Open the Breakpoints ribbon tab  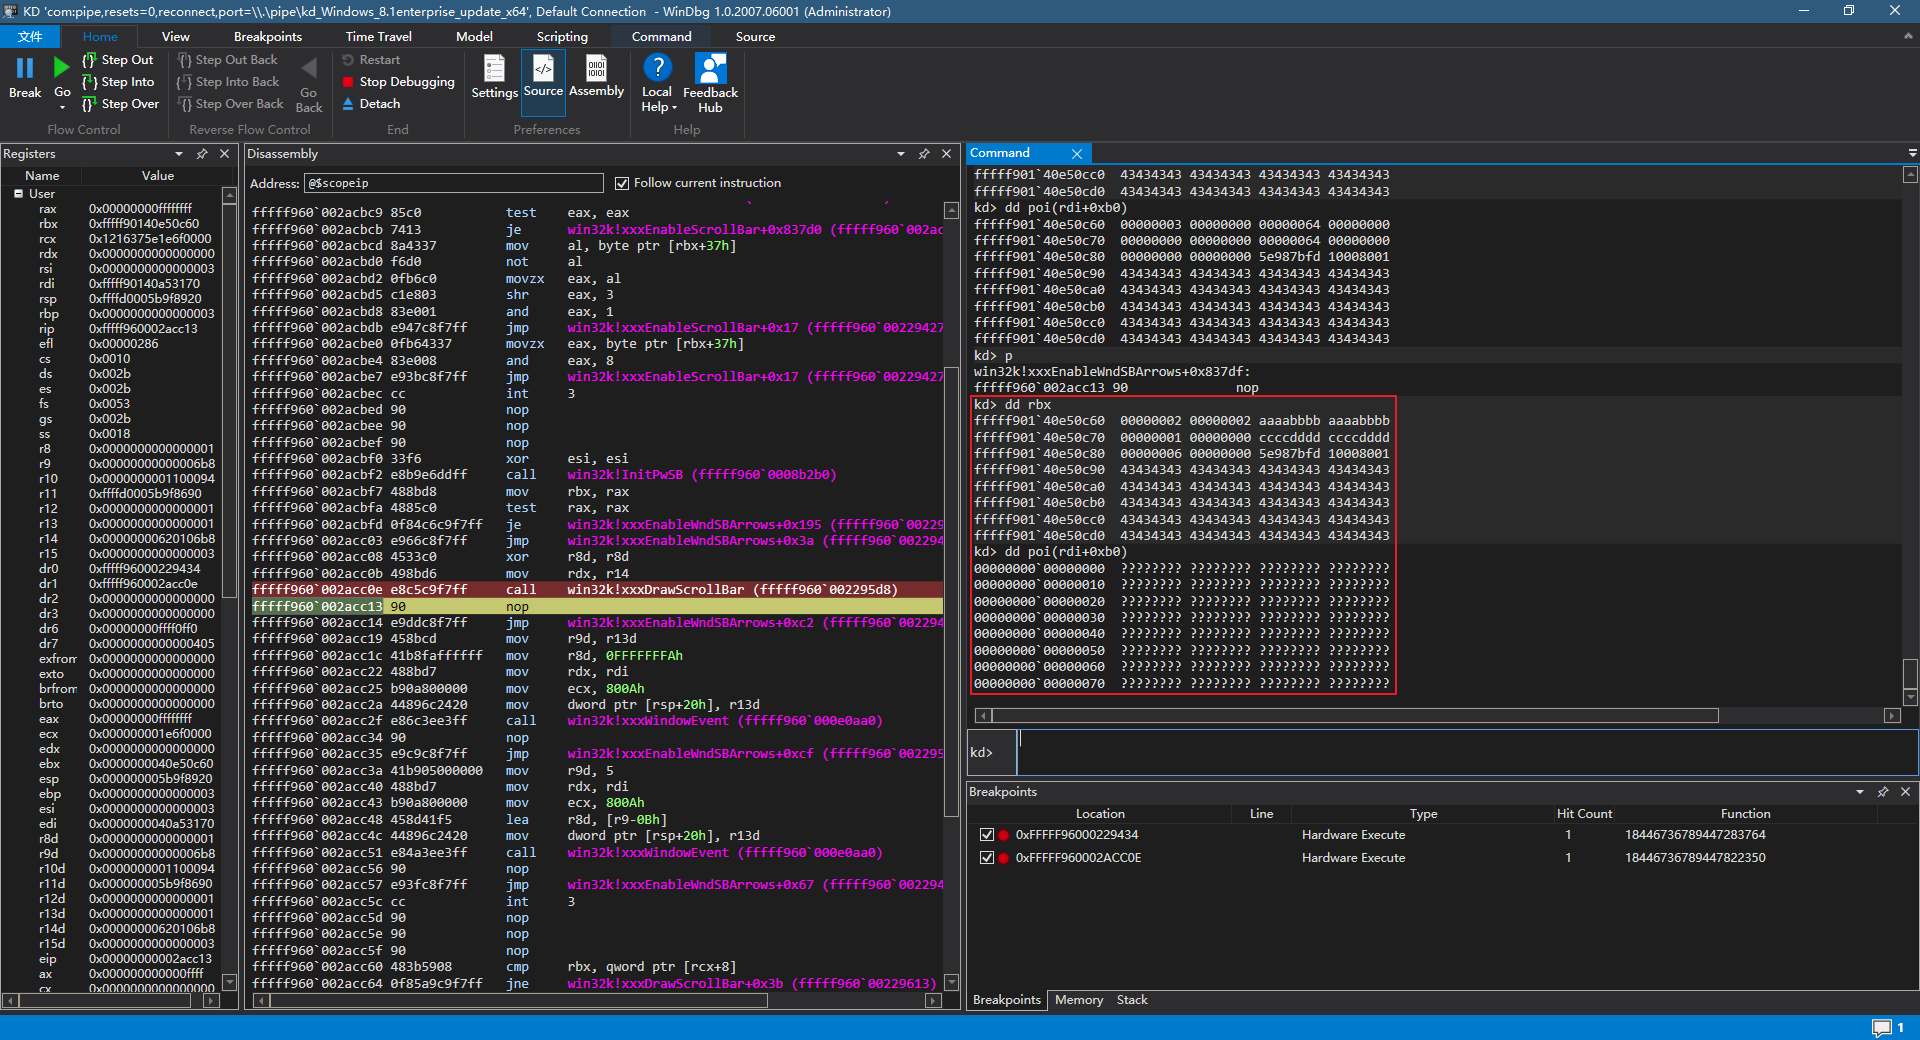tap(267, 37)
